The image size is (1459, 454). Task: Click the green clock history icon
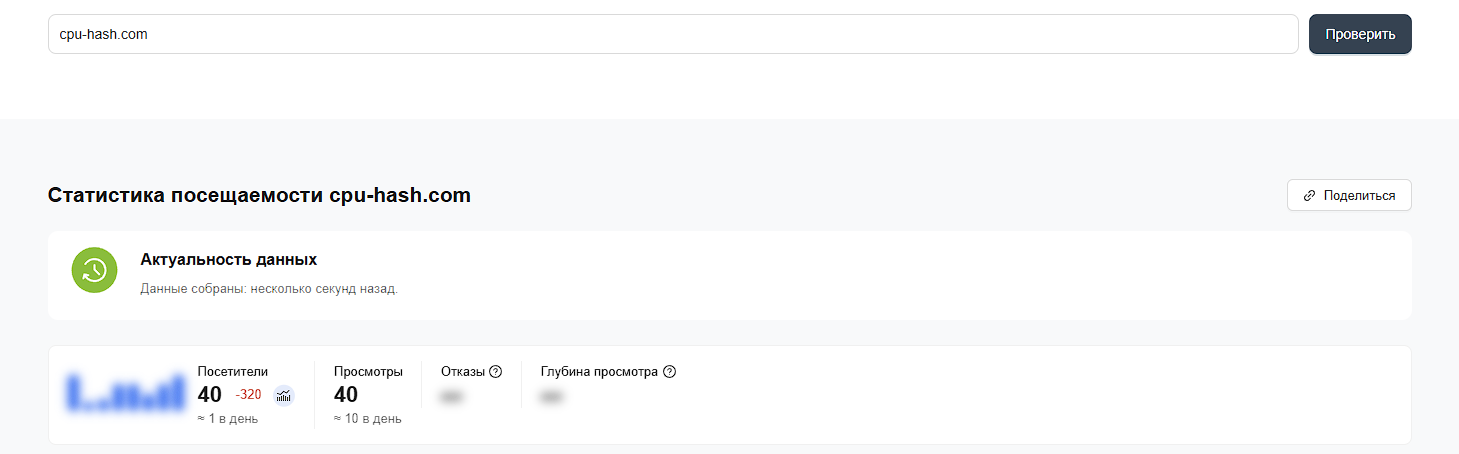coord(95,270)
